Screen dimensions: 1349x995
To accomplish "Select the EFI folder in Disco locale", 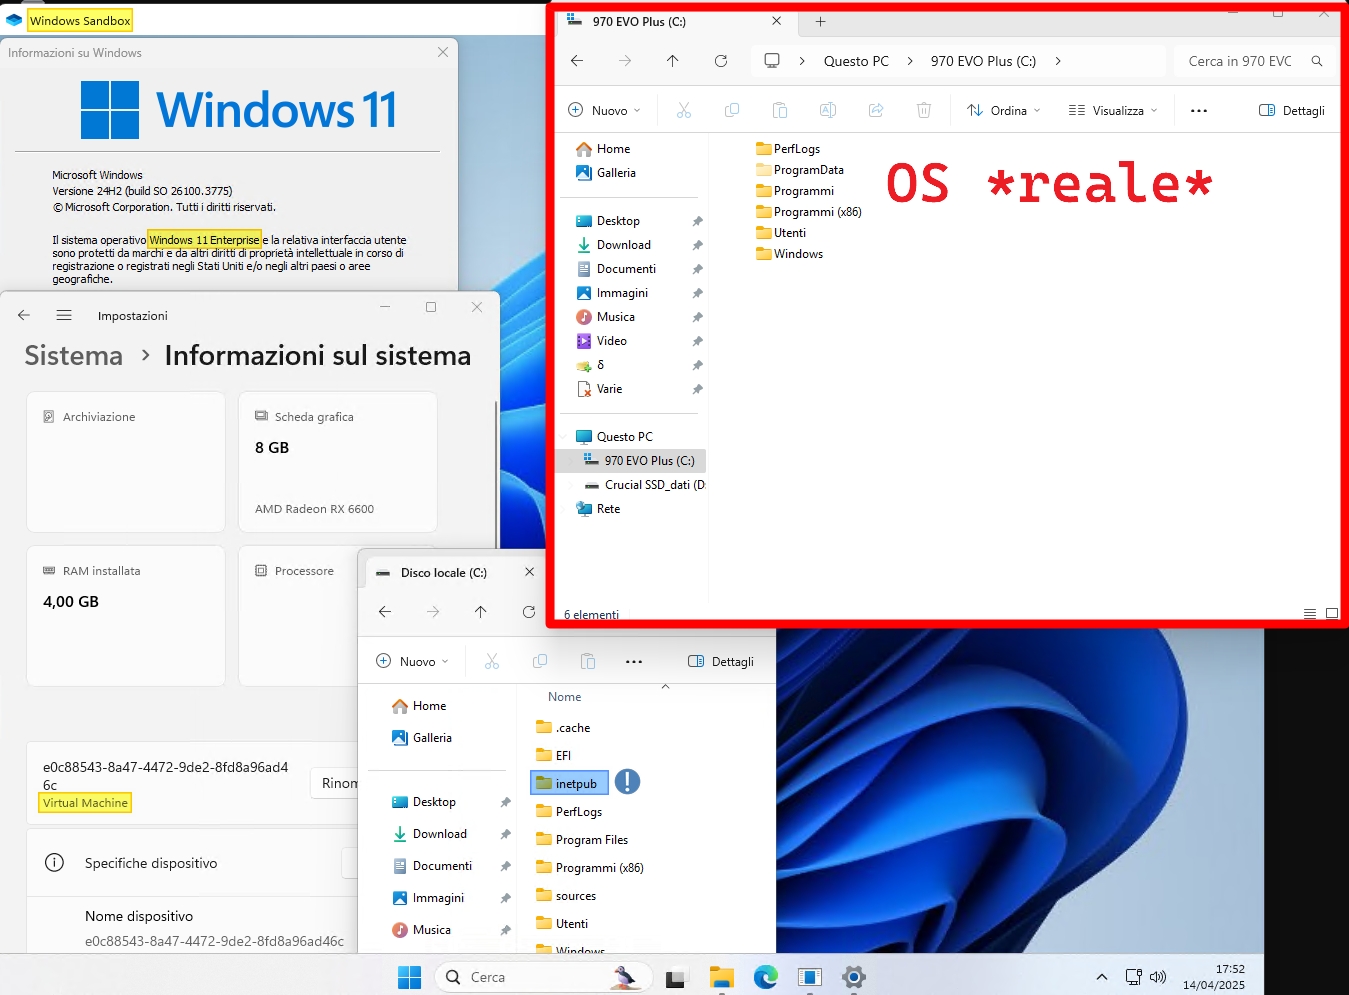I will click(x=554, y=756).
